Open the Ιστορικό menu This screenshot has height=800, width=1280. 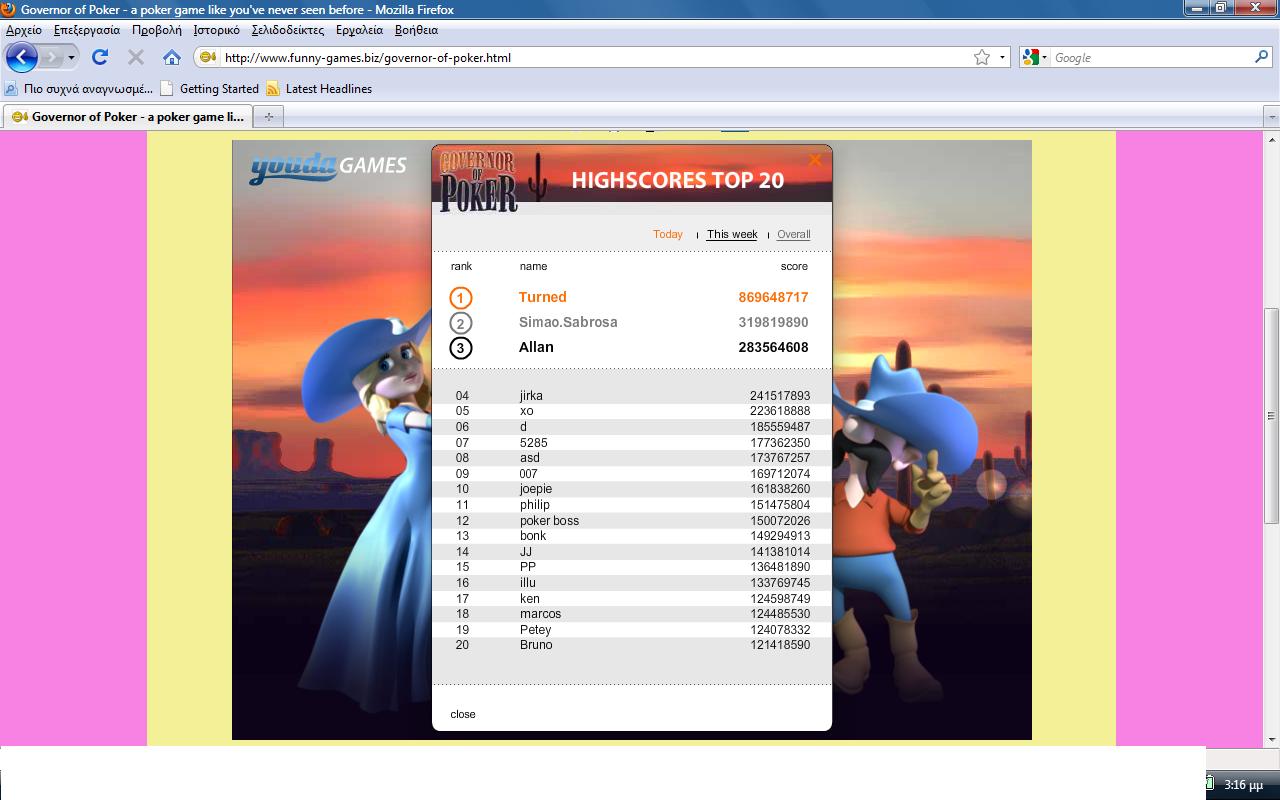(216, 30)
